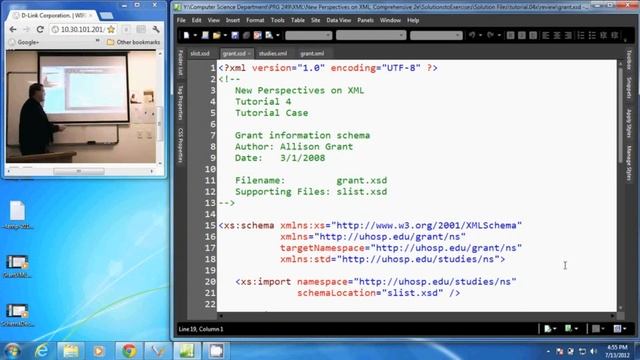Open the Data View menu
Screen dimensions: 640x360
[x=338, y=20]
